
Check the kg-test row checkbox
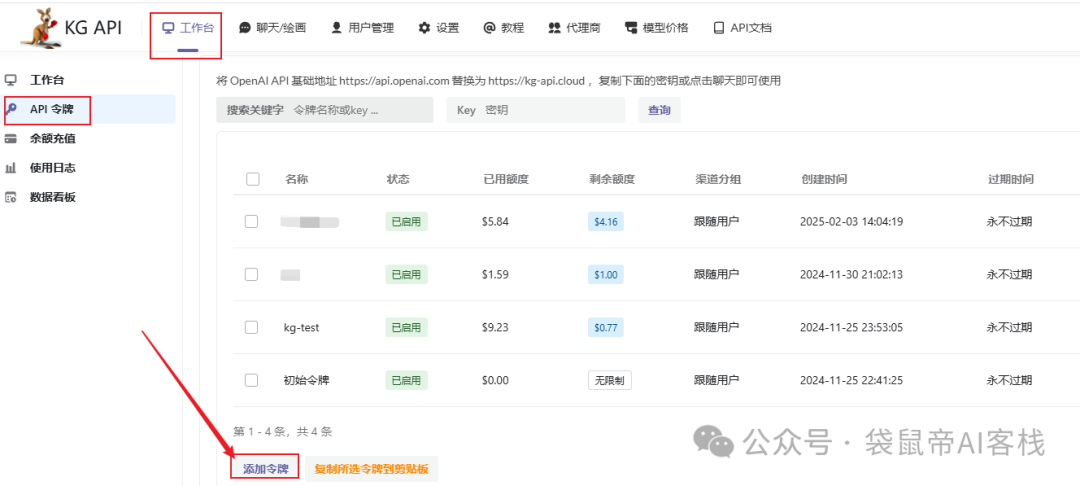point(251,327)
